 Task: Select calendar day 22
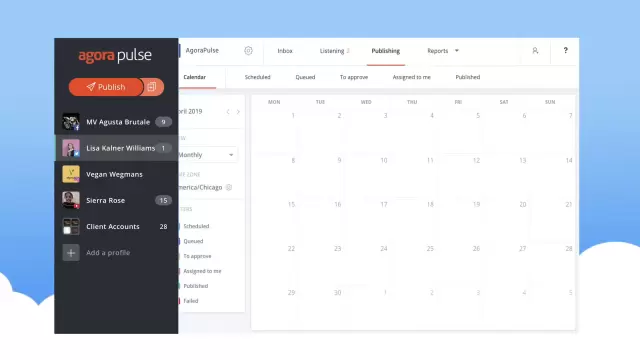tap(291, 249)
